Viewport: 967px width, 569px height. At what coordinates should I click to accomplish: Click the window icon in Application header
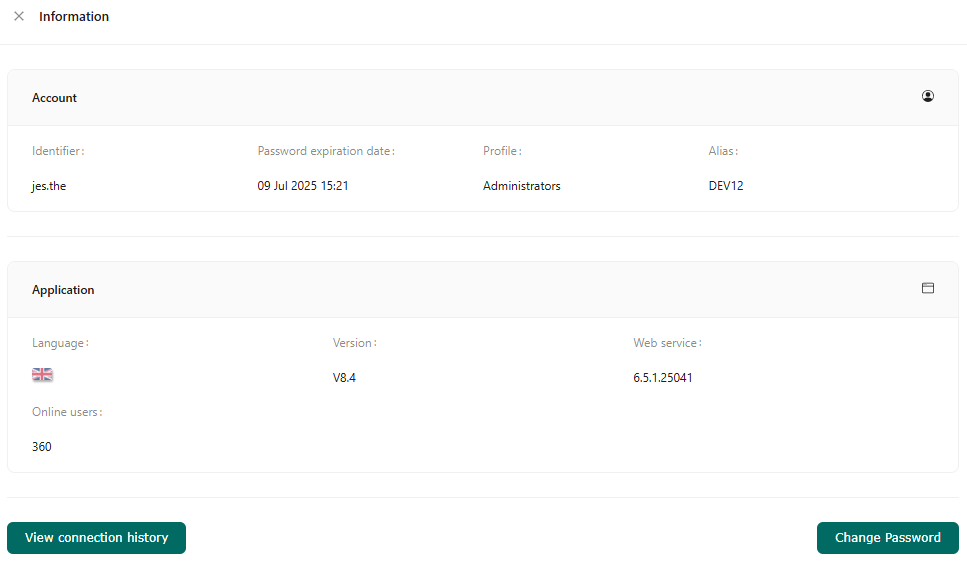928,288
